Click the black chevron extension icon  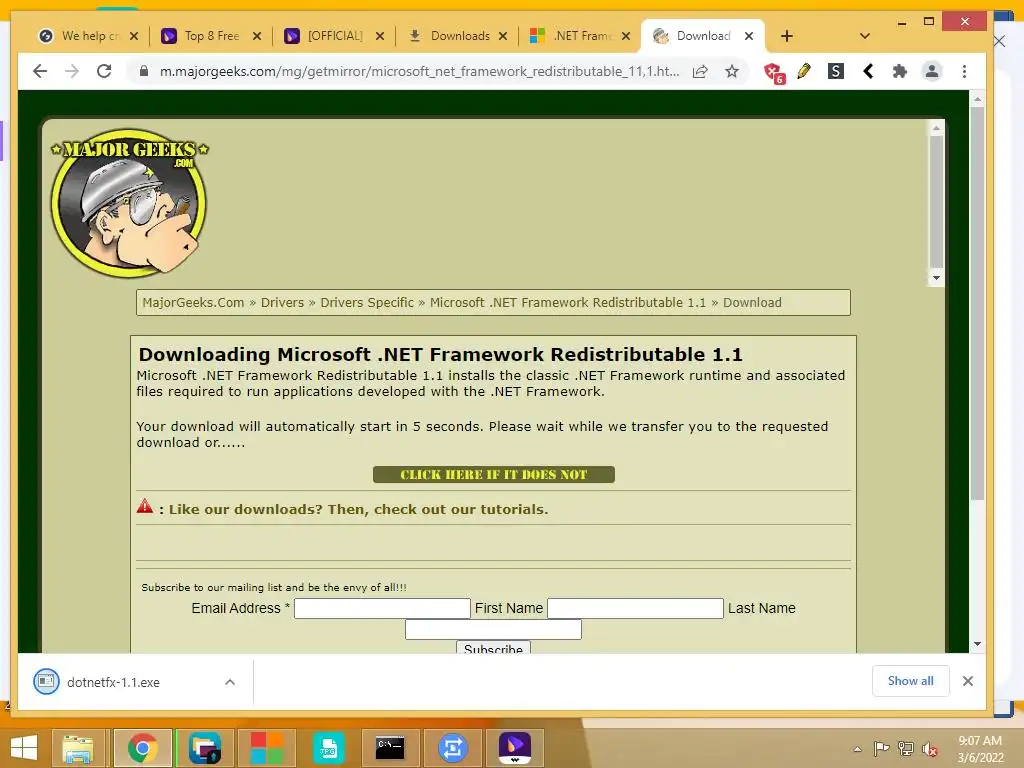pos(868,71)
